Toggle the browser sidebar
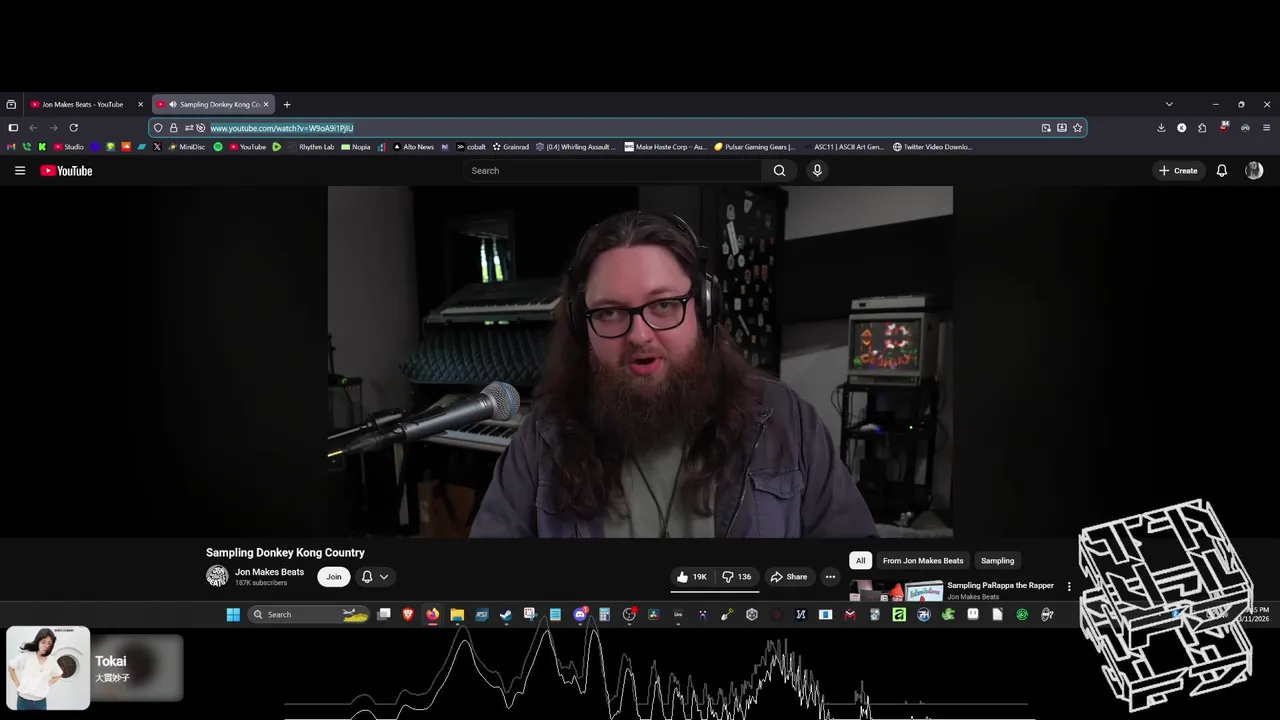This screenshot has height=720, width=1280. point(13,128)
